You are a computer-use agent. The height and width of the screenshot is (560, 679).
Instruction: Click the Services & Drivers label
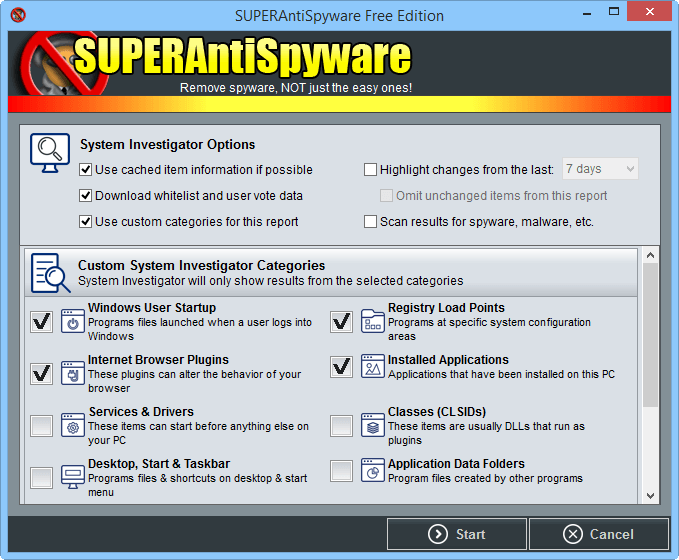141,411
